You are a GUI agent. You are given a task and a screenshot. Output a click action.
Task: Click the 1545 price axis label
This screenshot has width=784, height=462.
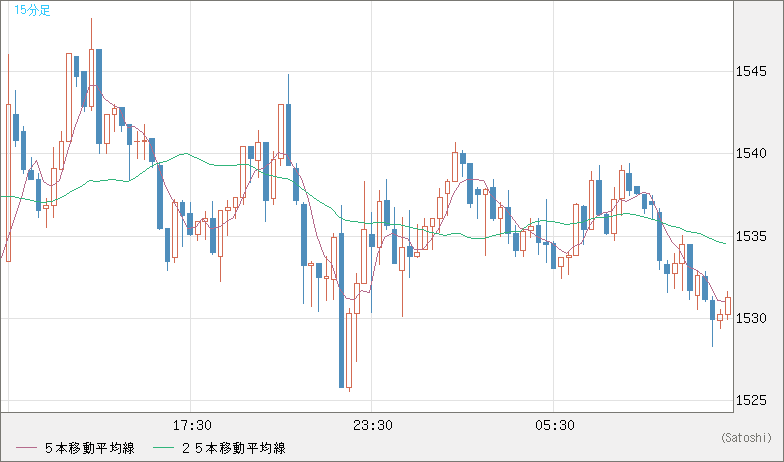[750, 72]
